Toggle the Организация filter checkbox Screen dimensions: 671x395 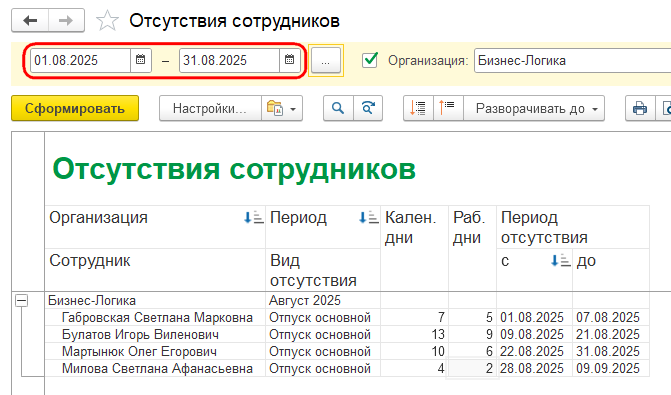pos(370,60)
